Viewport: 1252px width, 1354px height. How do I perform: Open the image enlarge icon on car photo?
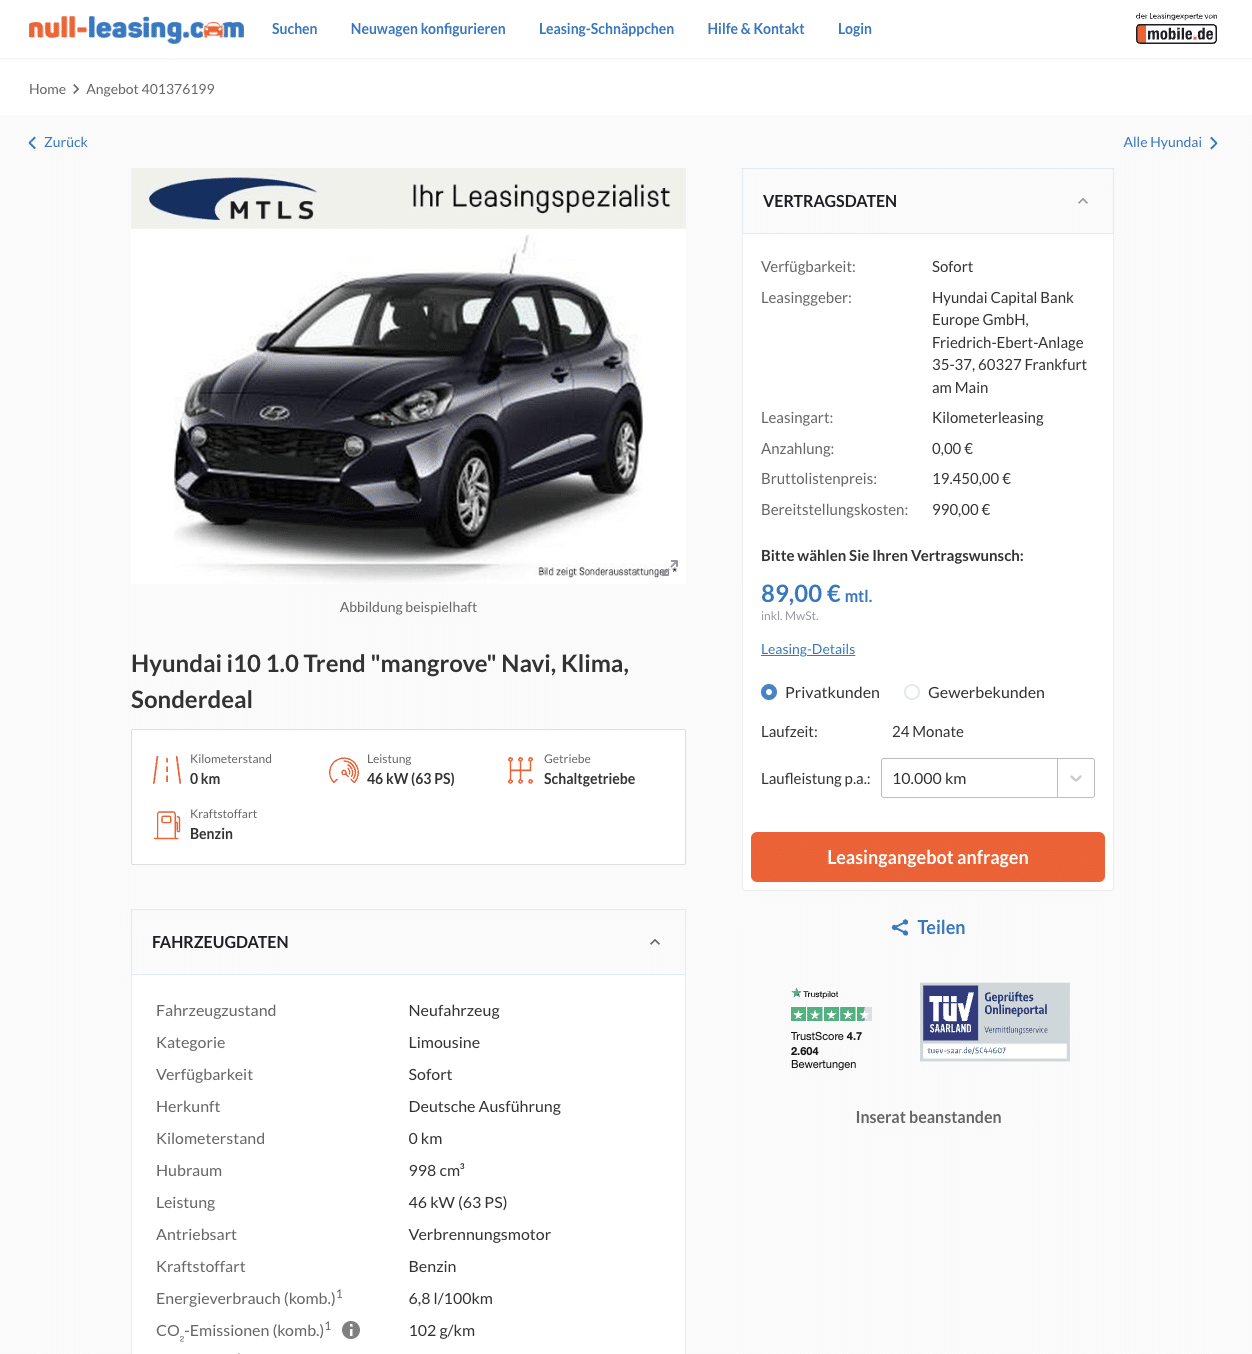tap(674, 566)
